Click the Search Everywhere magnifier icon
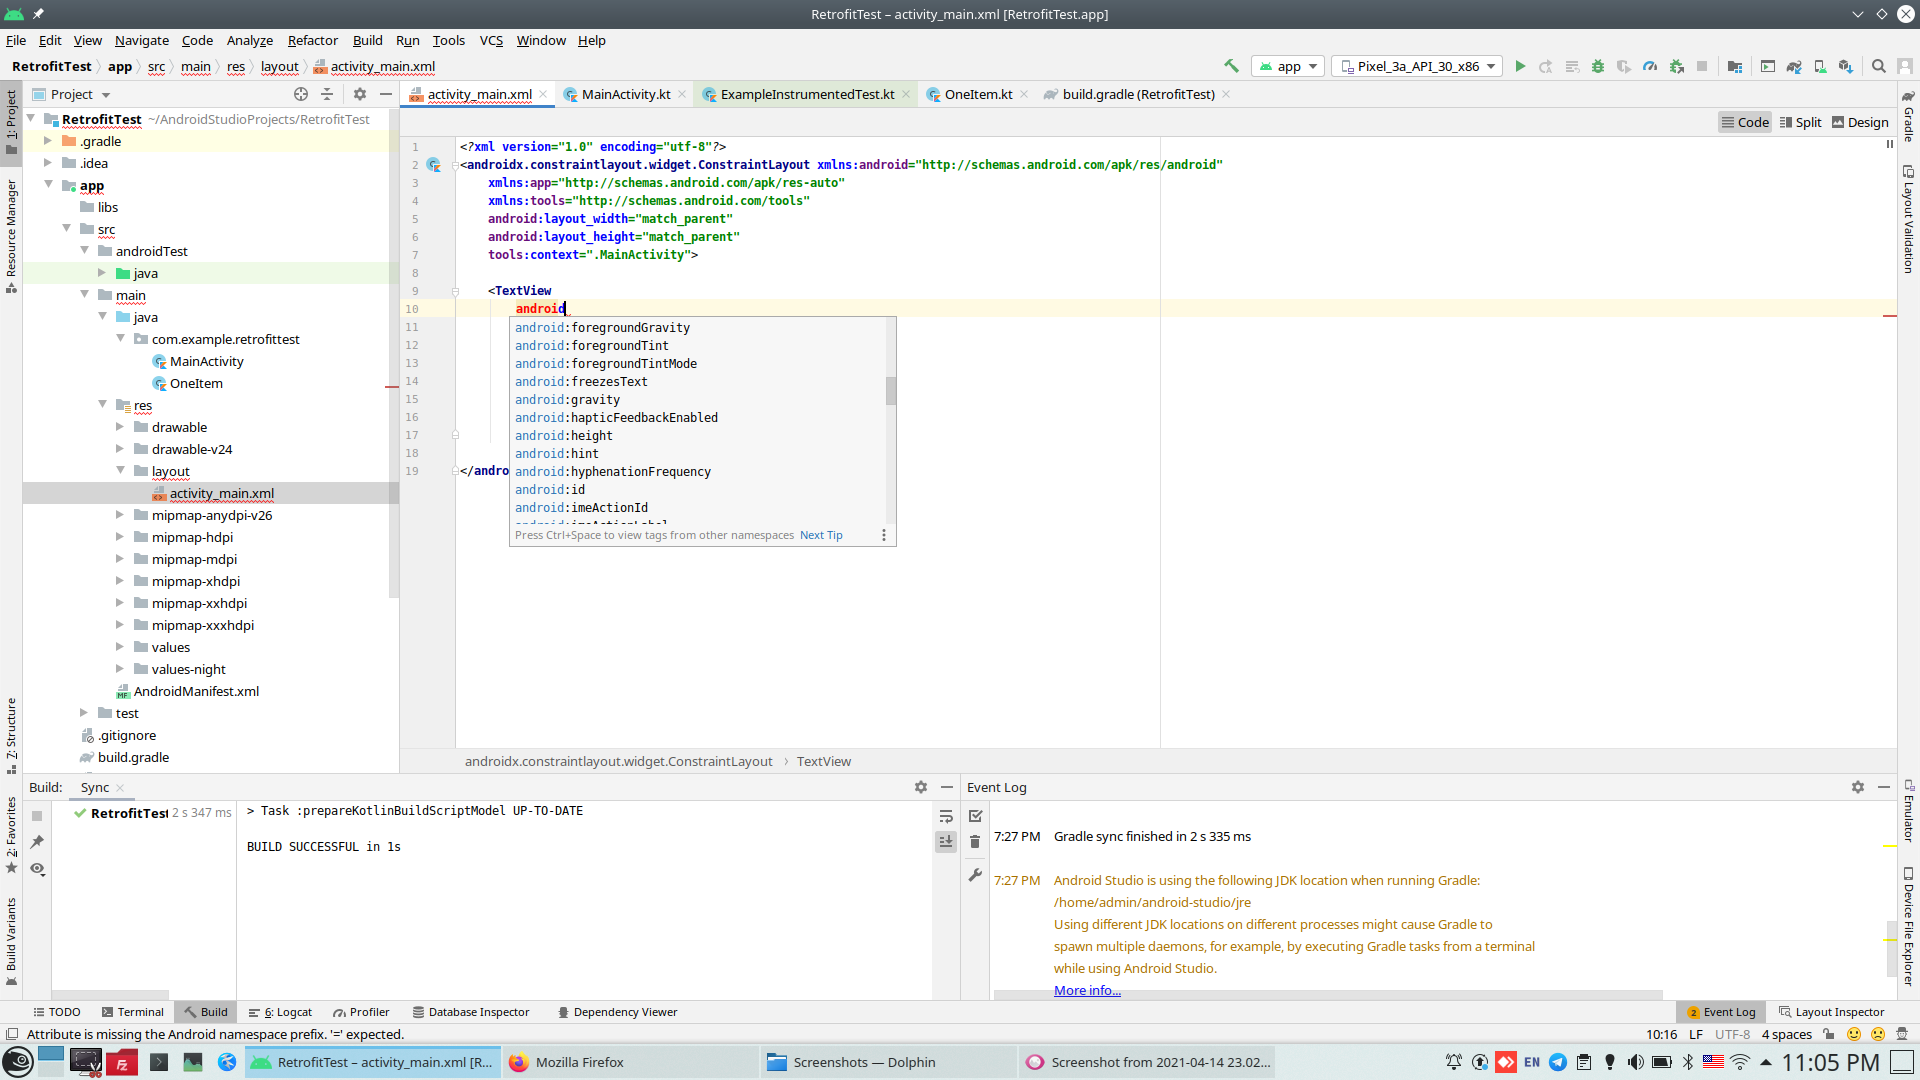Screen dimensions: 1920x1080 pos(1879,66)
